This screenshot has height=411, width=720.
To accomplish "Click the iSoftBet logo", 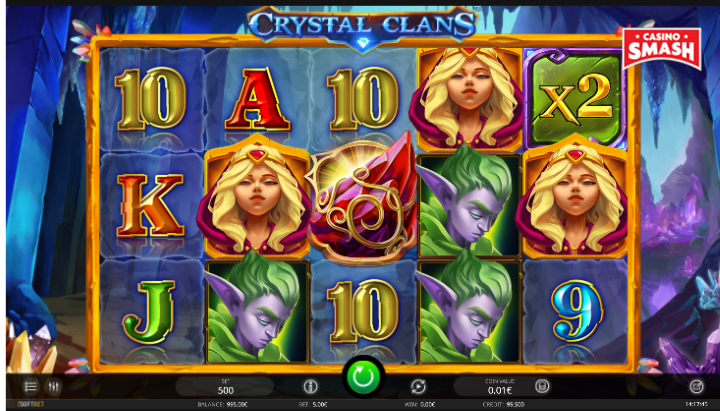I will pyautogui.click(x=31, y=405).
